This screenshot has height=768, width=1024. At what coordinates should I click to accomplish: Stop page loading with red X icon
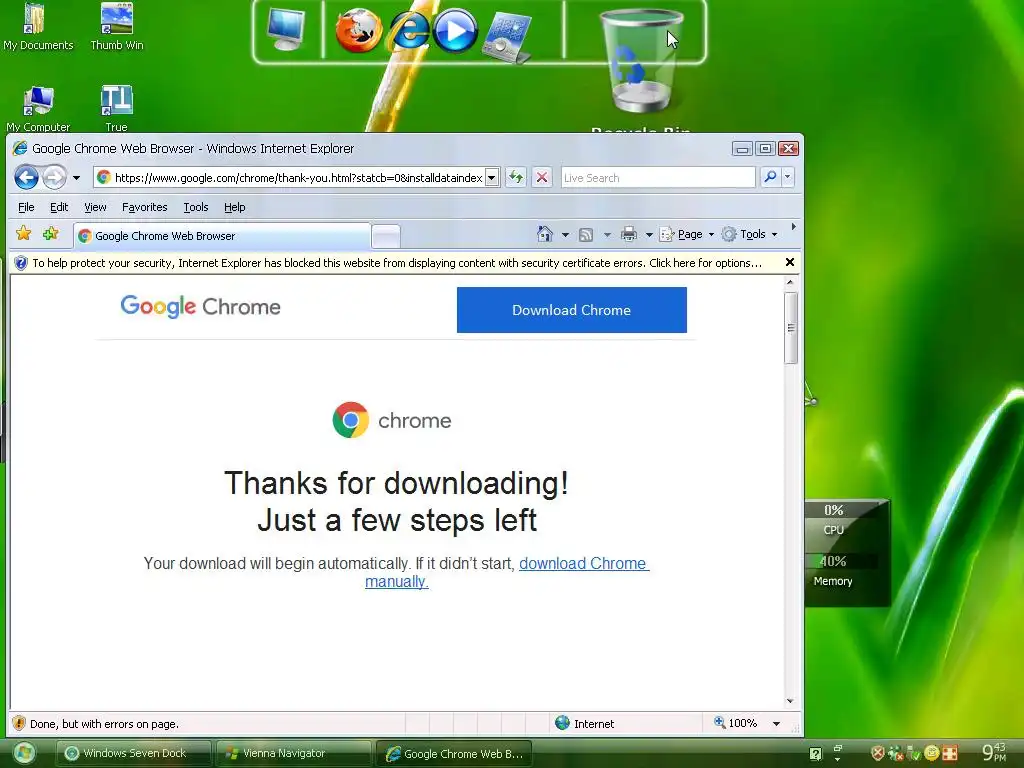point(542,177)
